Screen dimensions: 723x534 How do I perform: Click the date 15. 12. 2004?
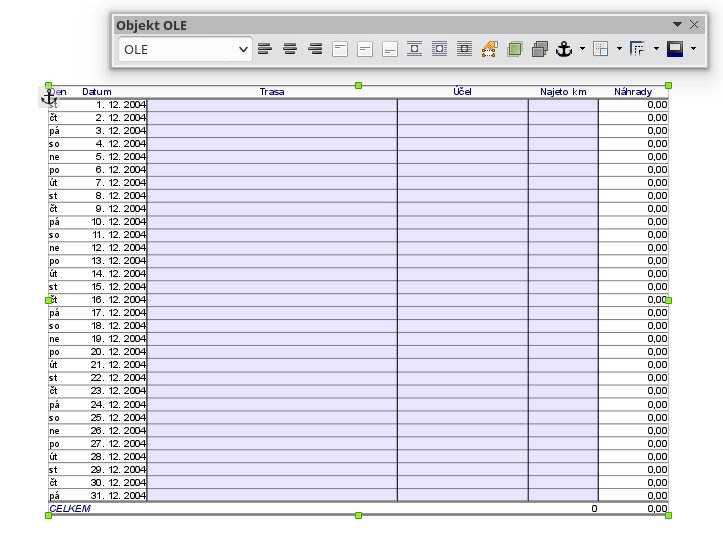pyautogui.click(x=119, y=287)
